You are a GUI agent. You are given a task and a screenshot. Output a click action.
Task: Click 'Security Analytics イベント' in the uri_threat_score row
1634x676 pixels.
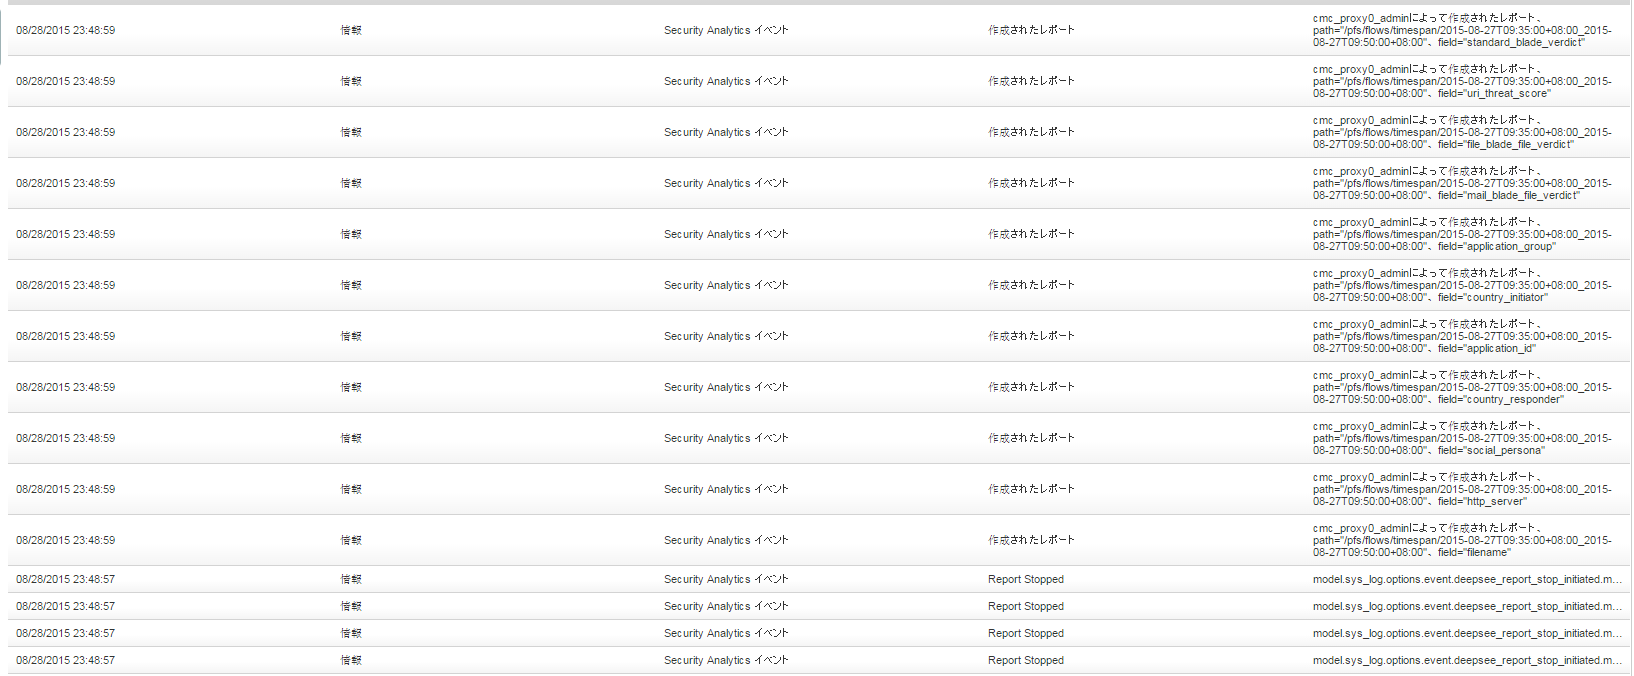[x=726, y=81]
